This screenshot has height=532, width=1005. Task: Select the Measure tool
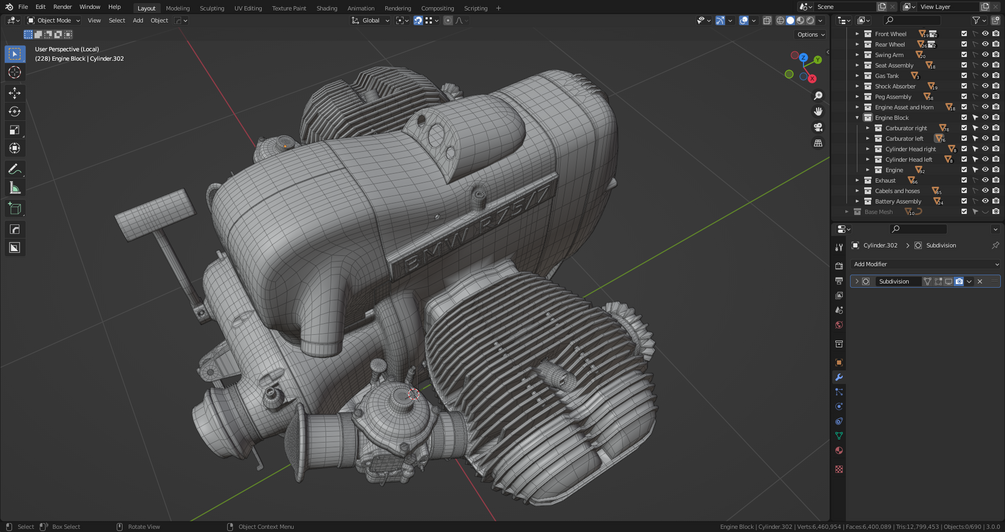15,188
